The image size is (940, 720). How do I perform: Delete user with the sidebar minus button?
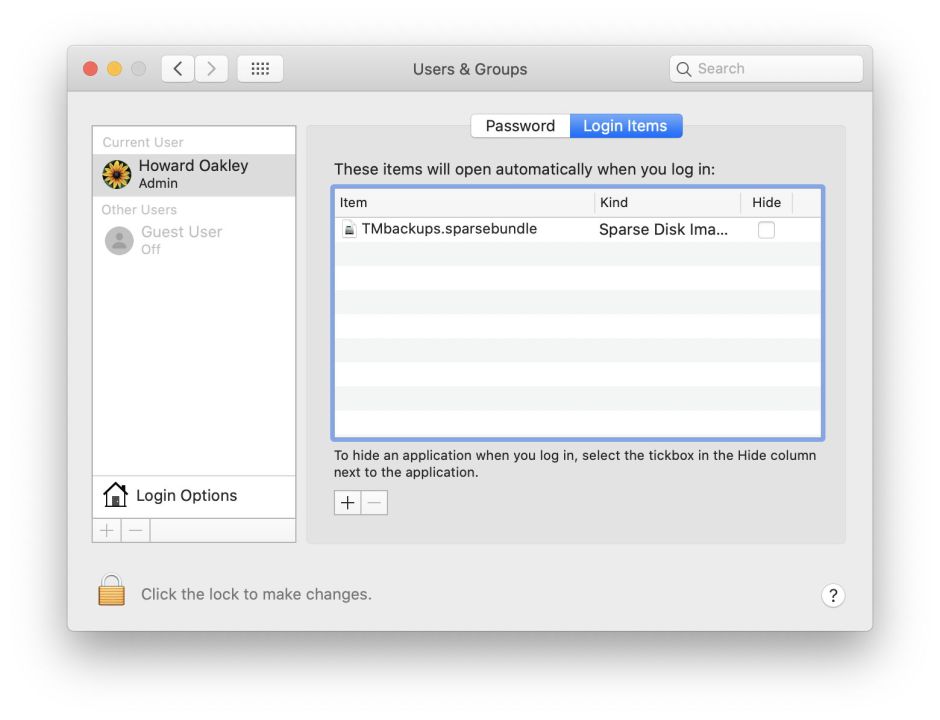(136, 531)
